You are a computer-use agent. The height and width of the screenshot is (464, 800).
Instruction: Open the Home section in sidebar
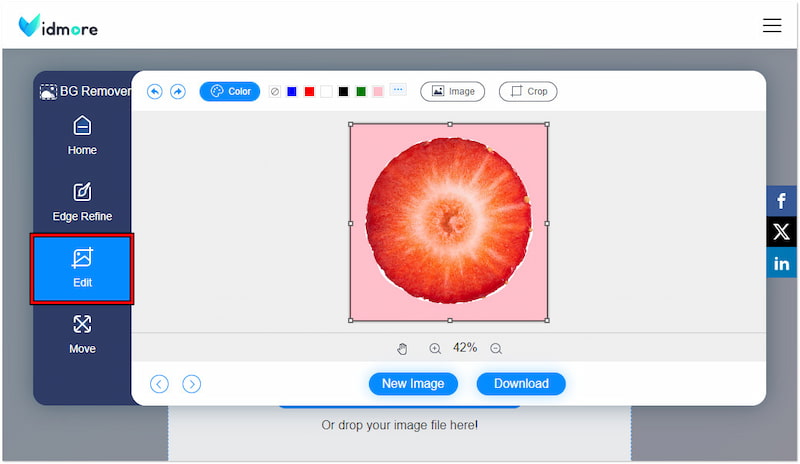(x=82, y=135)
